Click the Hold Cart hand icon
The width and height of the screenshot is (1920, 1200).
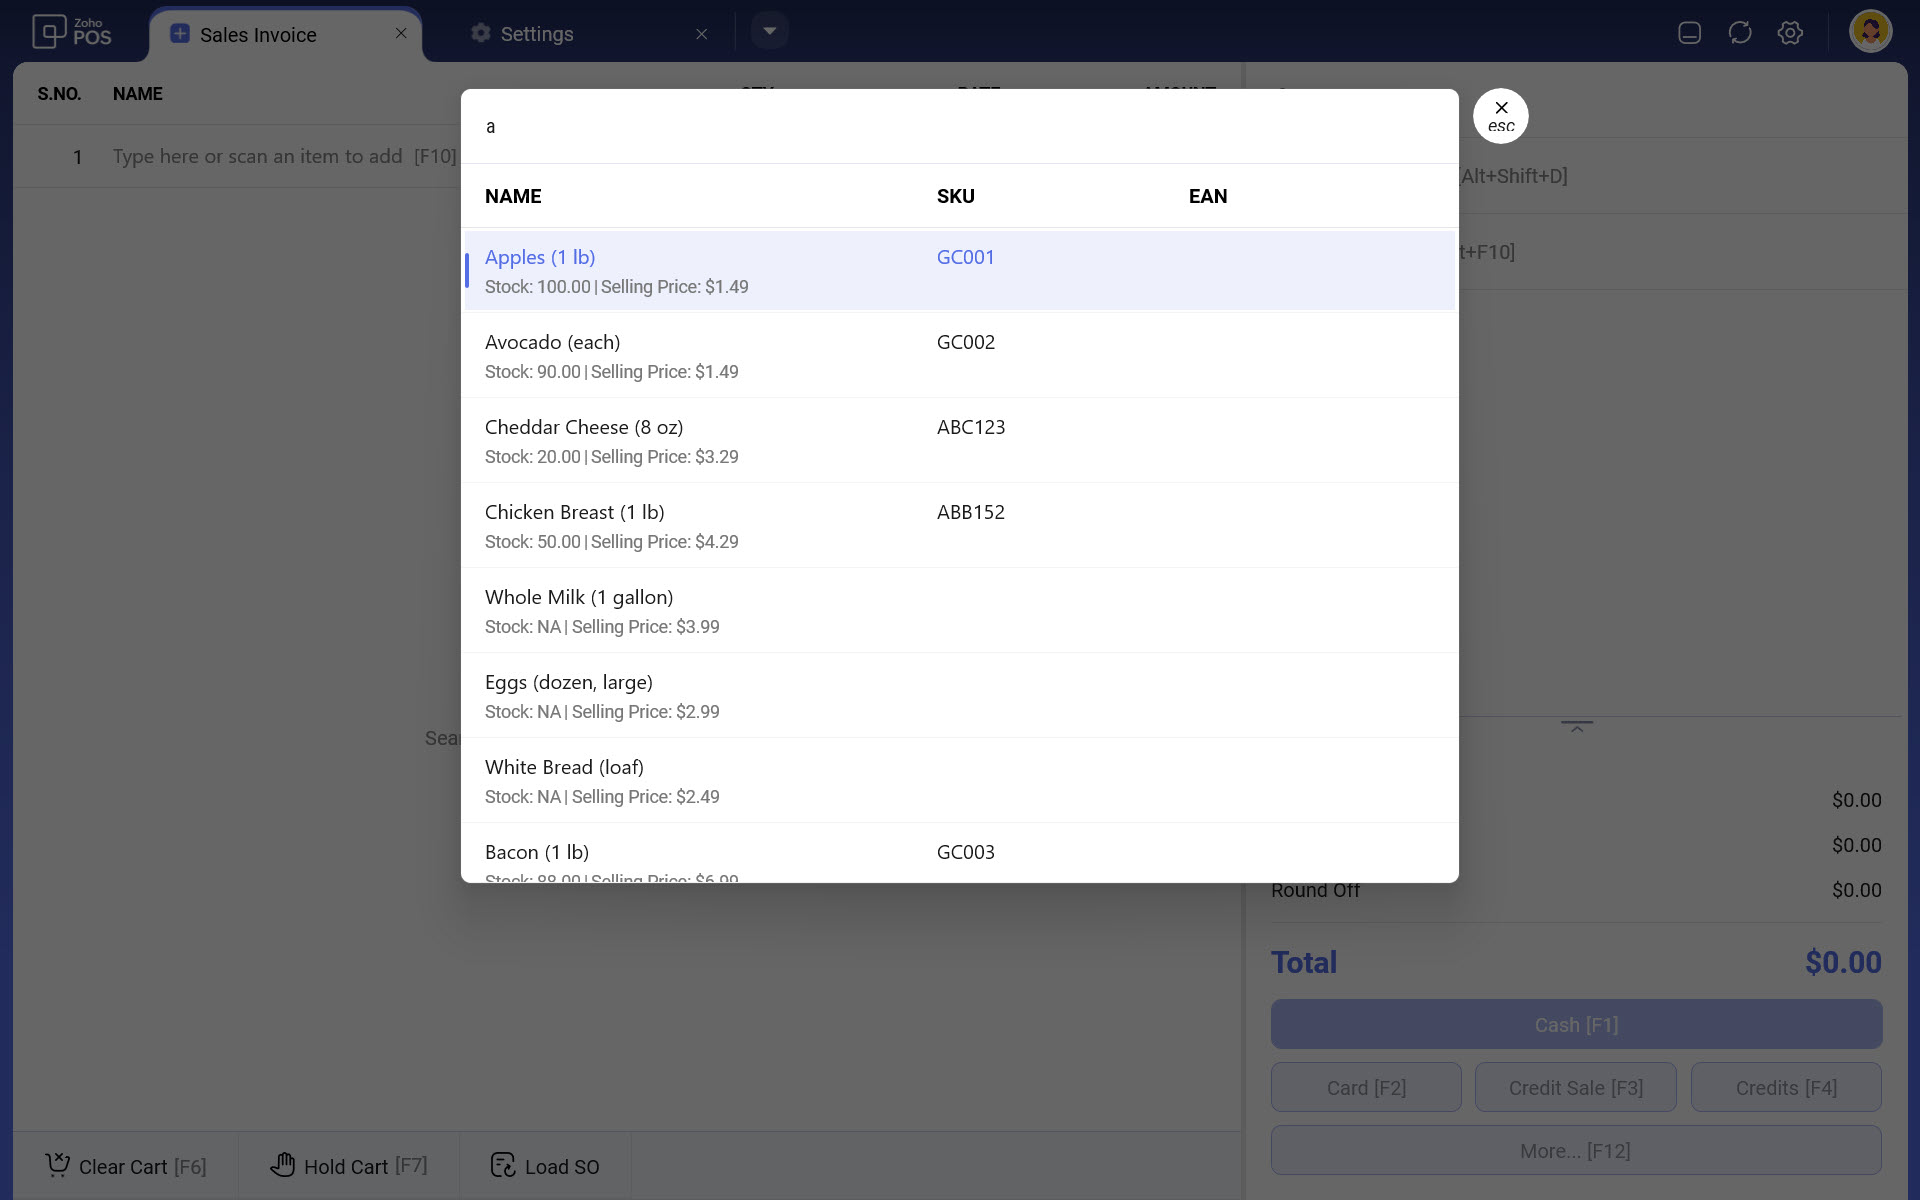283,1165
